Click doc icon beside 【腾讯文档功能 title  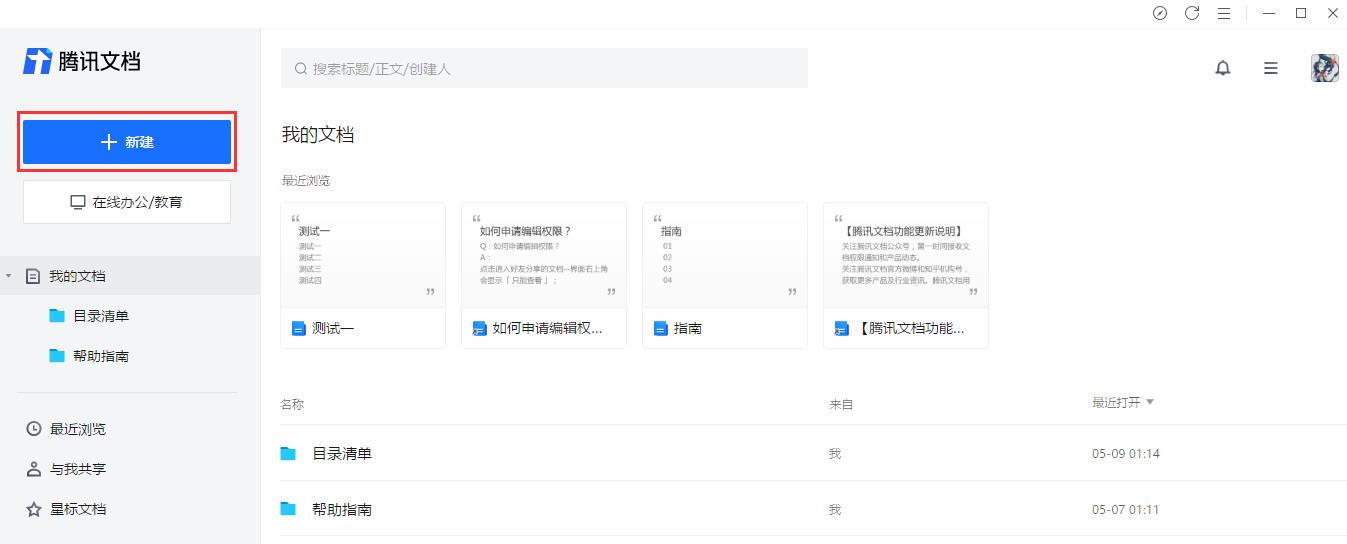pyautogui.click(x=841, y=328)
